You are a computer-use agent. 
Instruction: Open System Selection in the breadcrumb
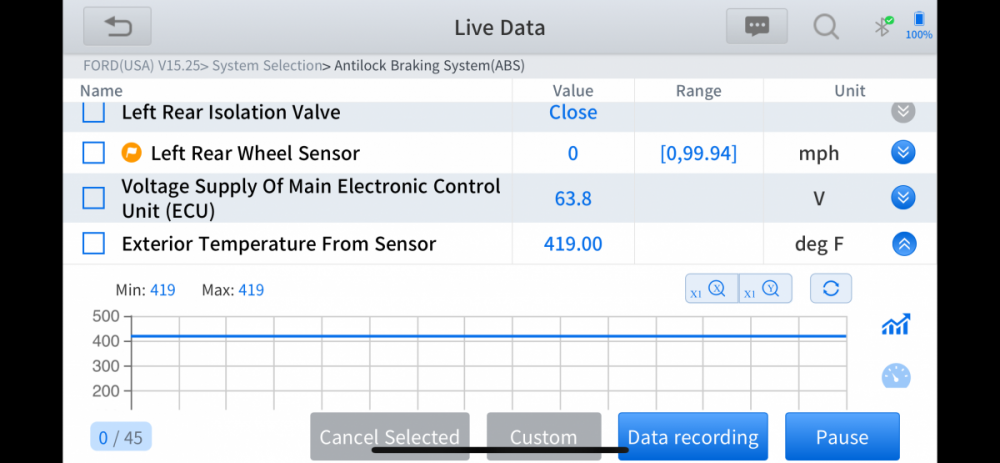[266, 66]
